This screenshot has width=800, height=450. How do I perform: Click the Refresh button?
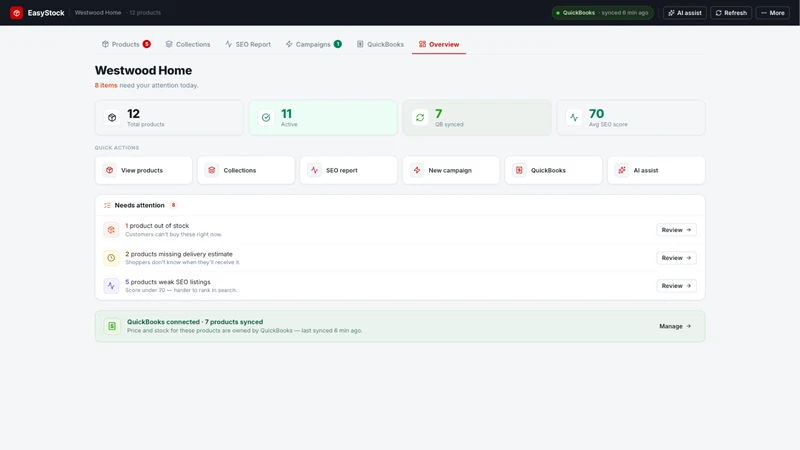(731, 13)
